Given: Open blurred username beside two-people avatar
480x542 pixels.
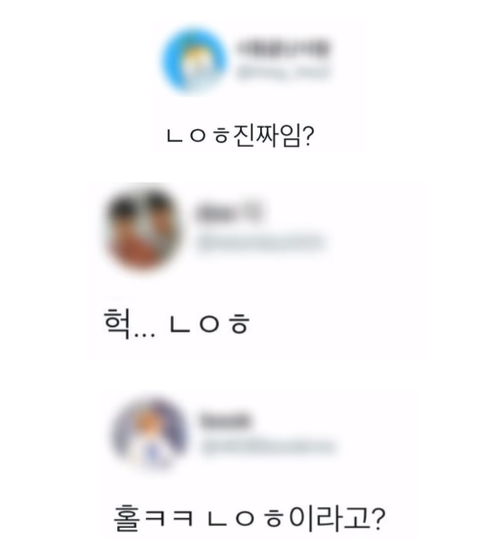Looking at the screenshot, I should click(x=229, y=213).
